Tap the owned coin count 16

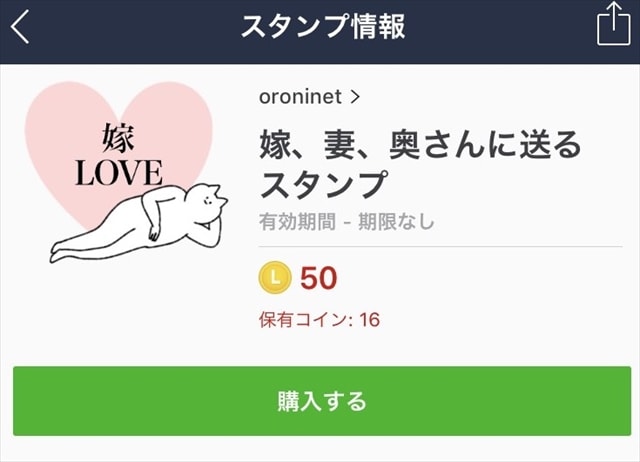369,321
